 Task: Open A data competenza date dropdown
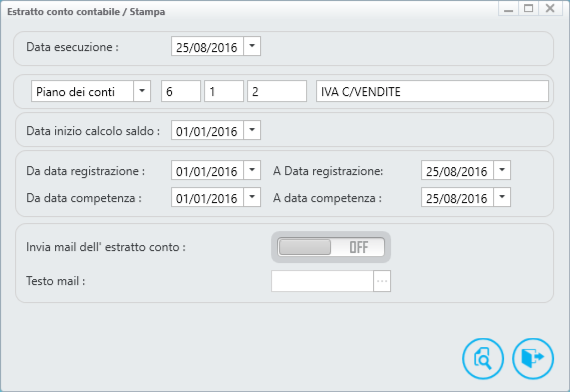point(502,197)
